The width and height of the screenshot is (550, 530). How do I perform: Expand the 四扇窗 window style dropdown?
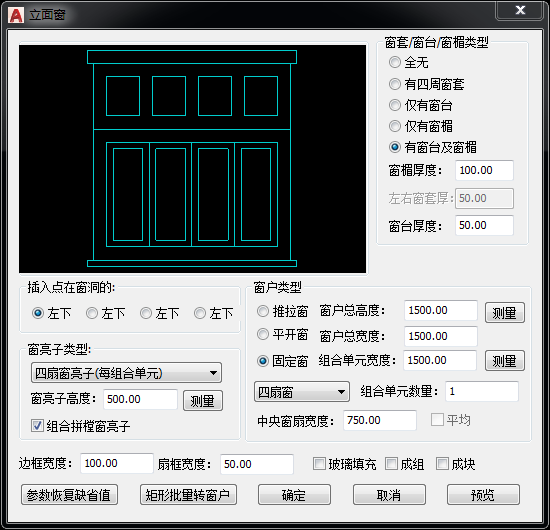[x=302, y=392]
